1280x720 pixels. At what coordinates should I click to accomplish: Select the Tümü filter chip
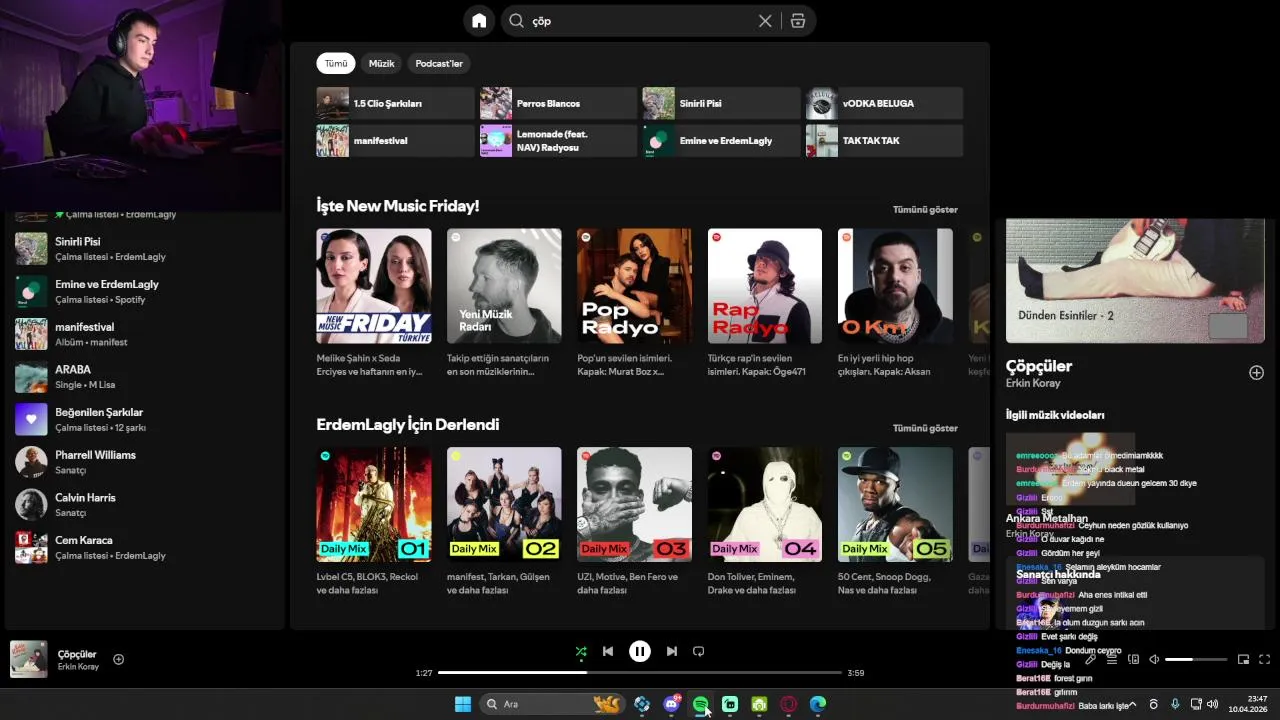click(336, 63)
